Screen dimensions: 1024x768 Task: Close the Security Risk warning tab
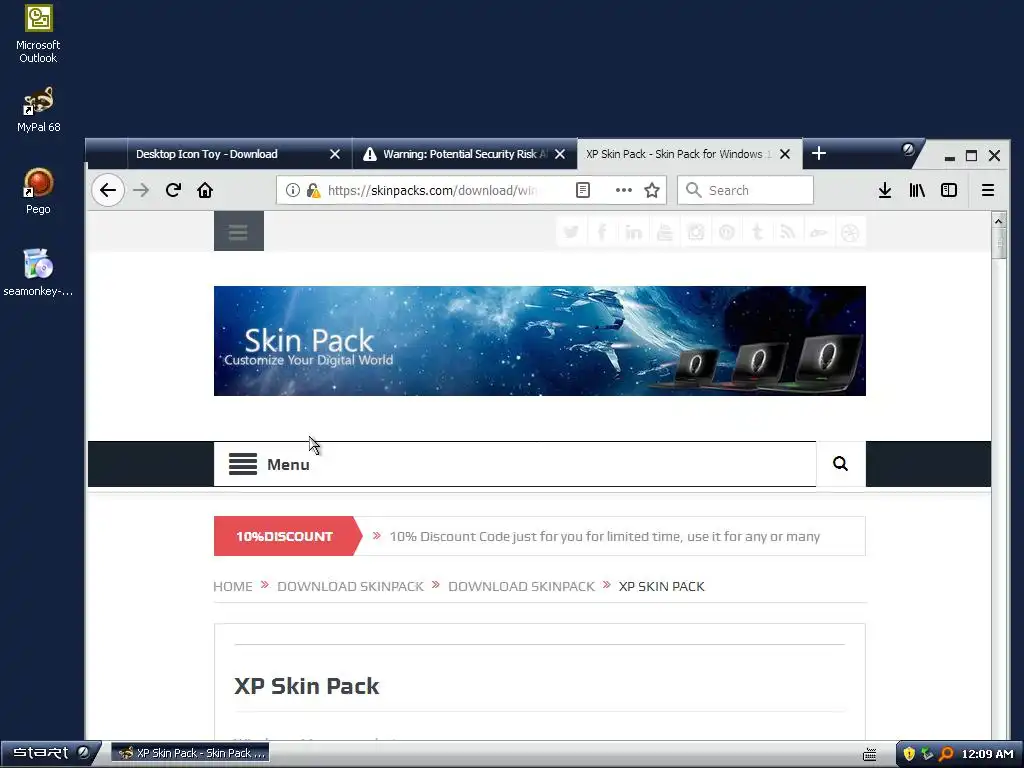(560, 154)
